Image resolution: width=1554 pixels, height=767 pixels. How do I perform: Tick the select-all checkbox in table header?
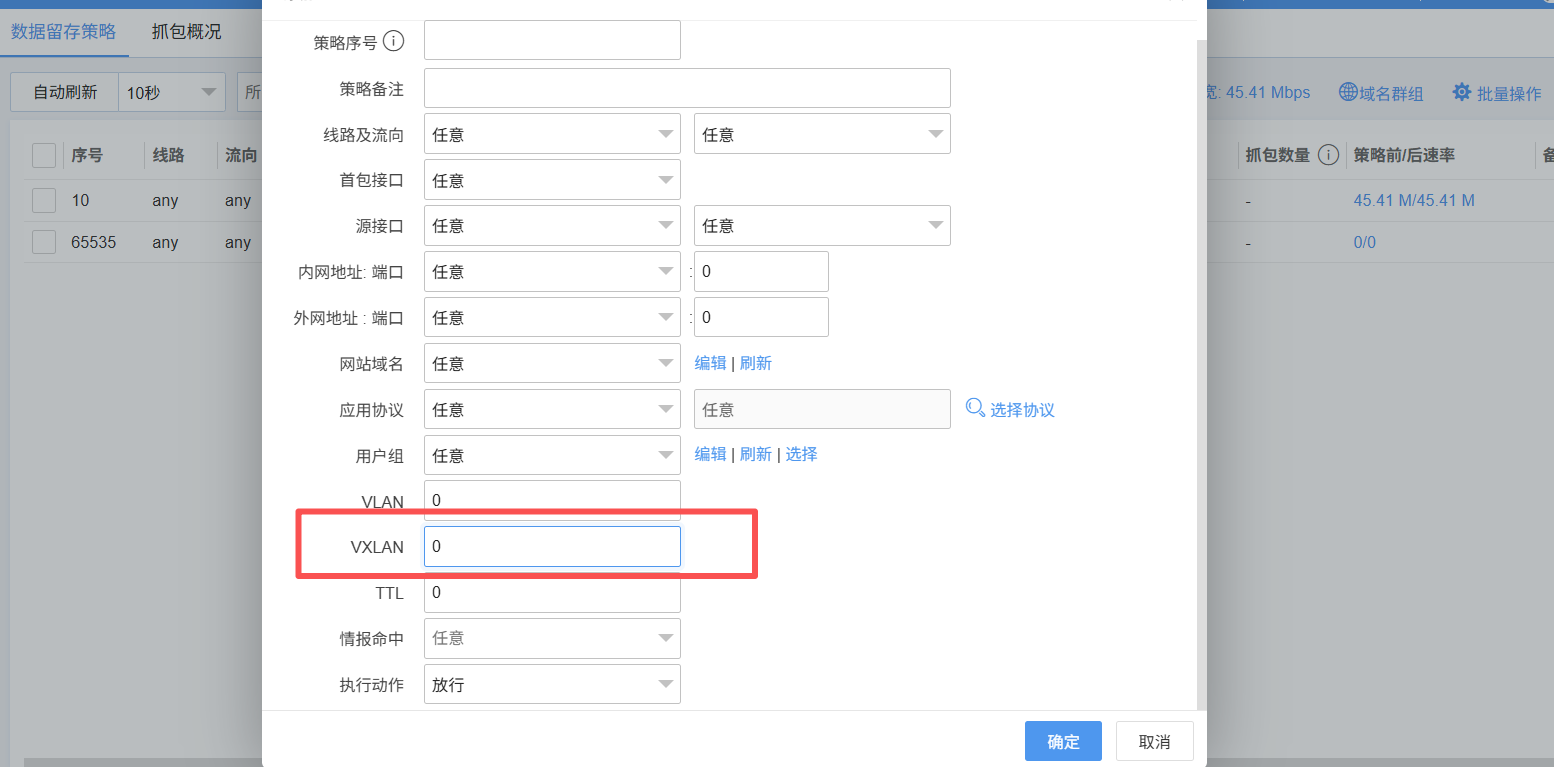point(44,155)
